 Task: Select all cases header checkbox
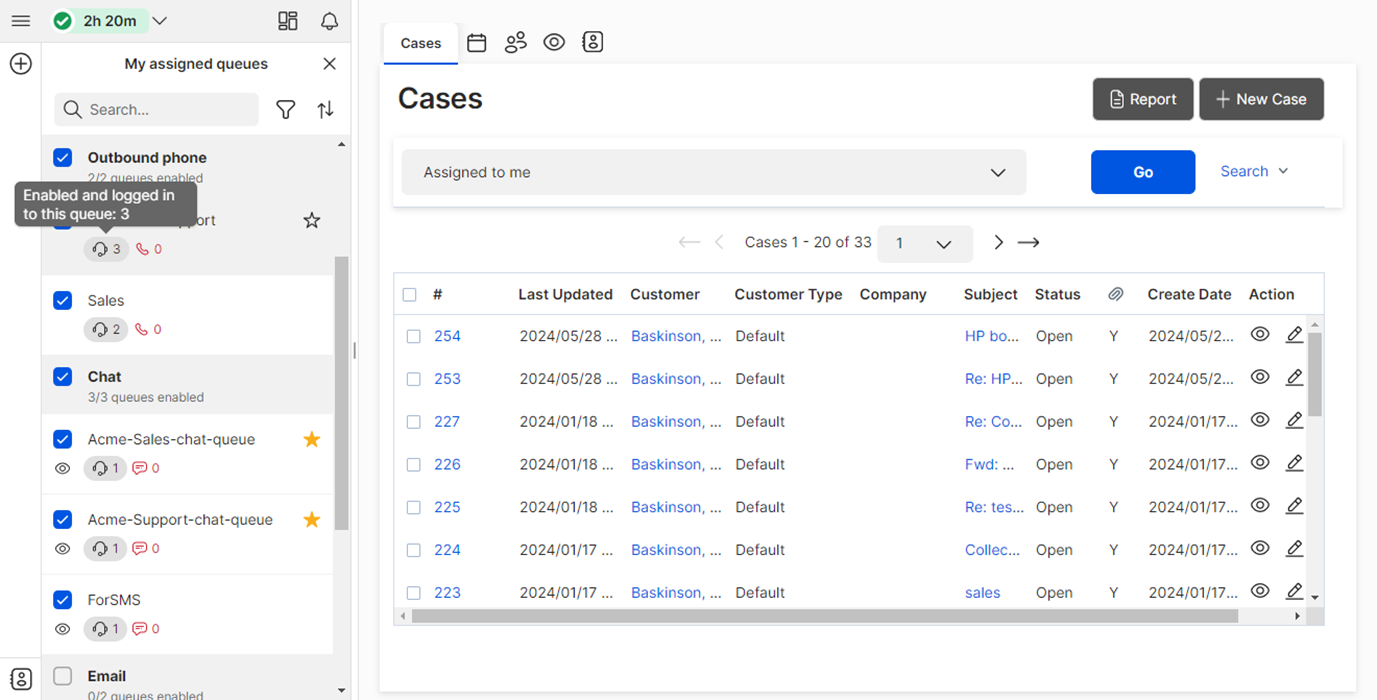click(409, 294)
